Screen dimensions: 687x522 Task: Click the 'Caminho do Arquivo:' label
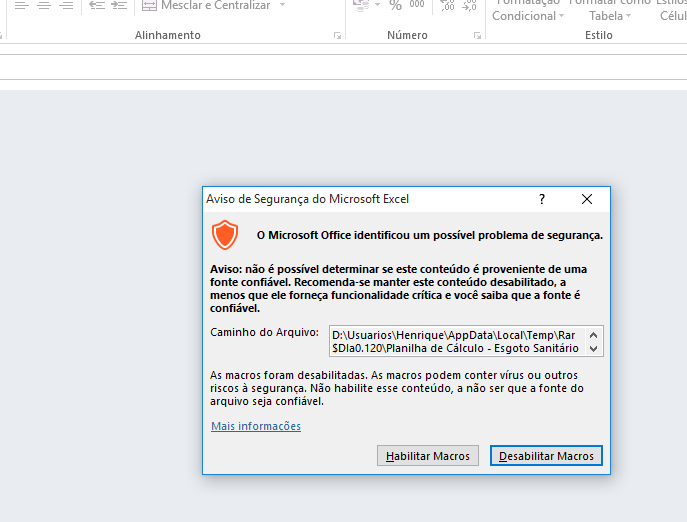pyautogui.click(x=264, y=332)
